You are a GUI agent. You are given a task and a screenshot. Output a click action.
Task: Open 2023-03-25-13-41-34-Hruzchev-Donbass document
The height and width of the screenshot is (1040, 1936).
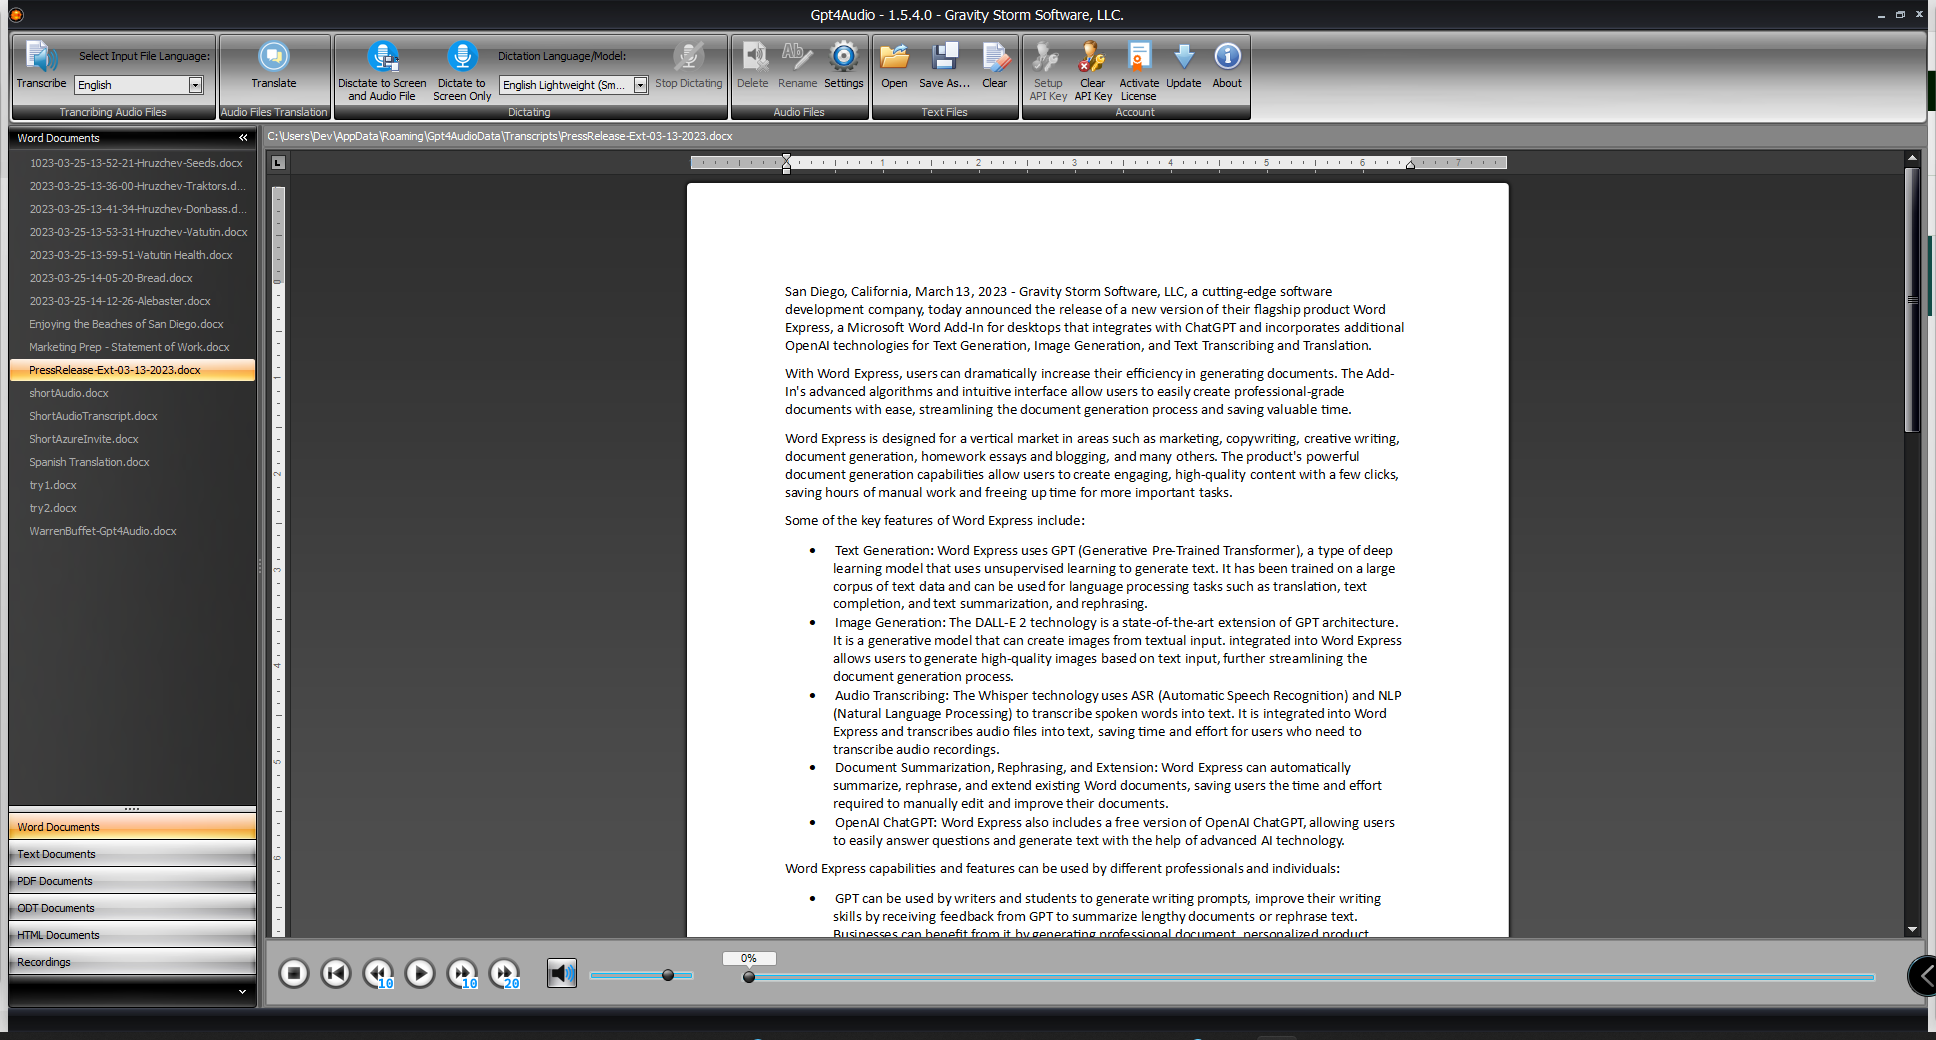pyautogui.click(x=136, y=209)
